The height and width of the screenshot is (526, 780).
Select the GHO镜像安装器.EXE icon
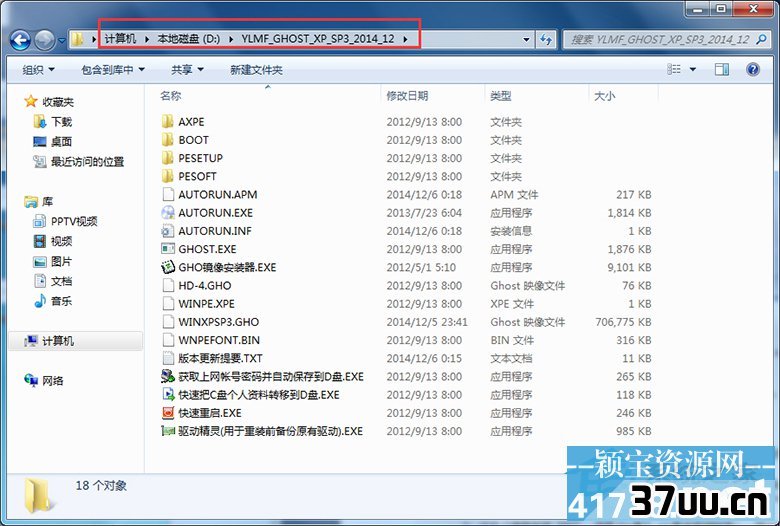(x=168, y=267)
